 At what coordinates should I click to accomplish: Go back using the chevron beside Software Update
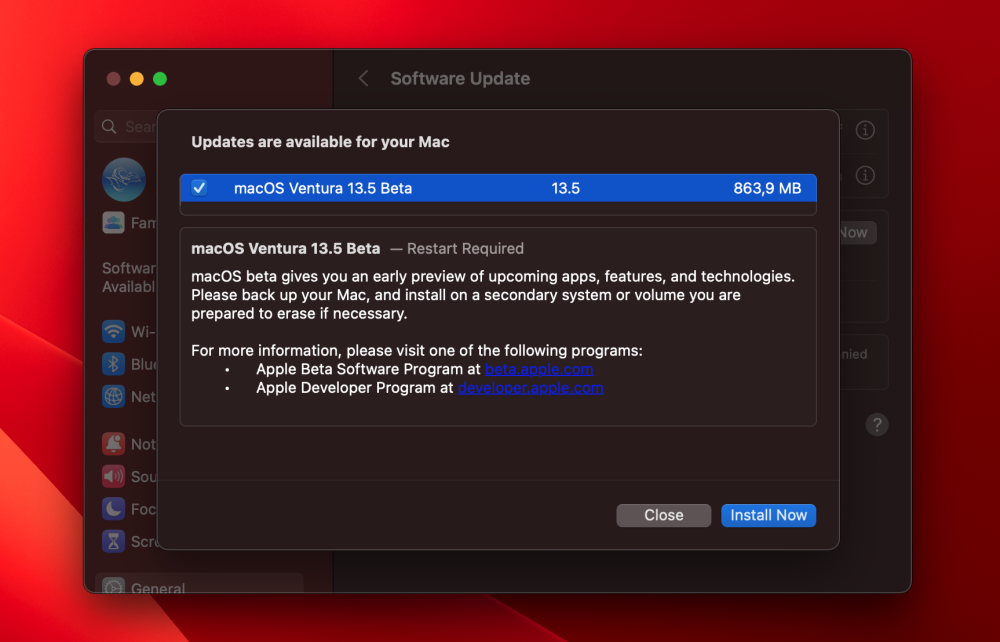click(364, 78)
